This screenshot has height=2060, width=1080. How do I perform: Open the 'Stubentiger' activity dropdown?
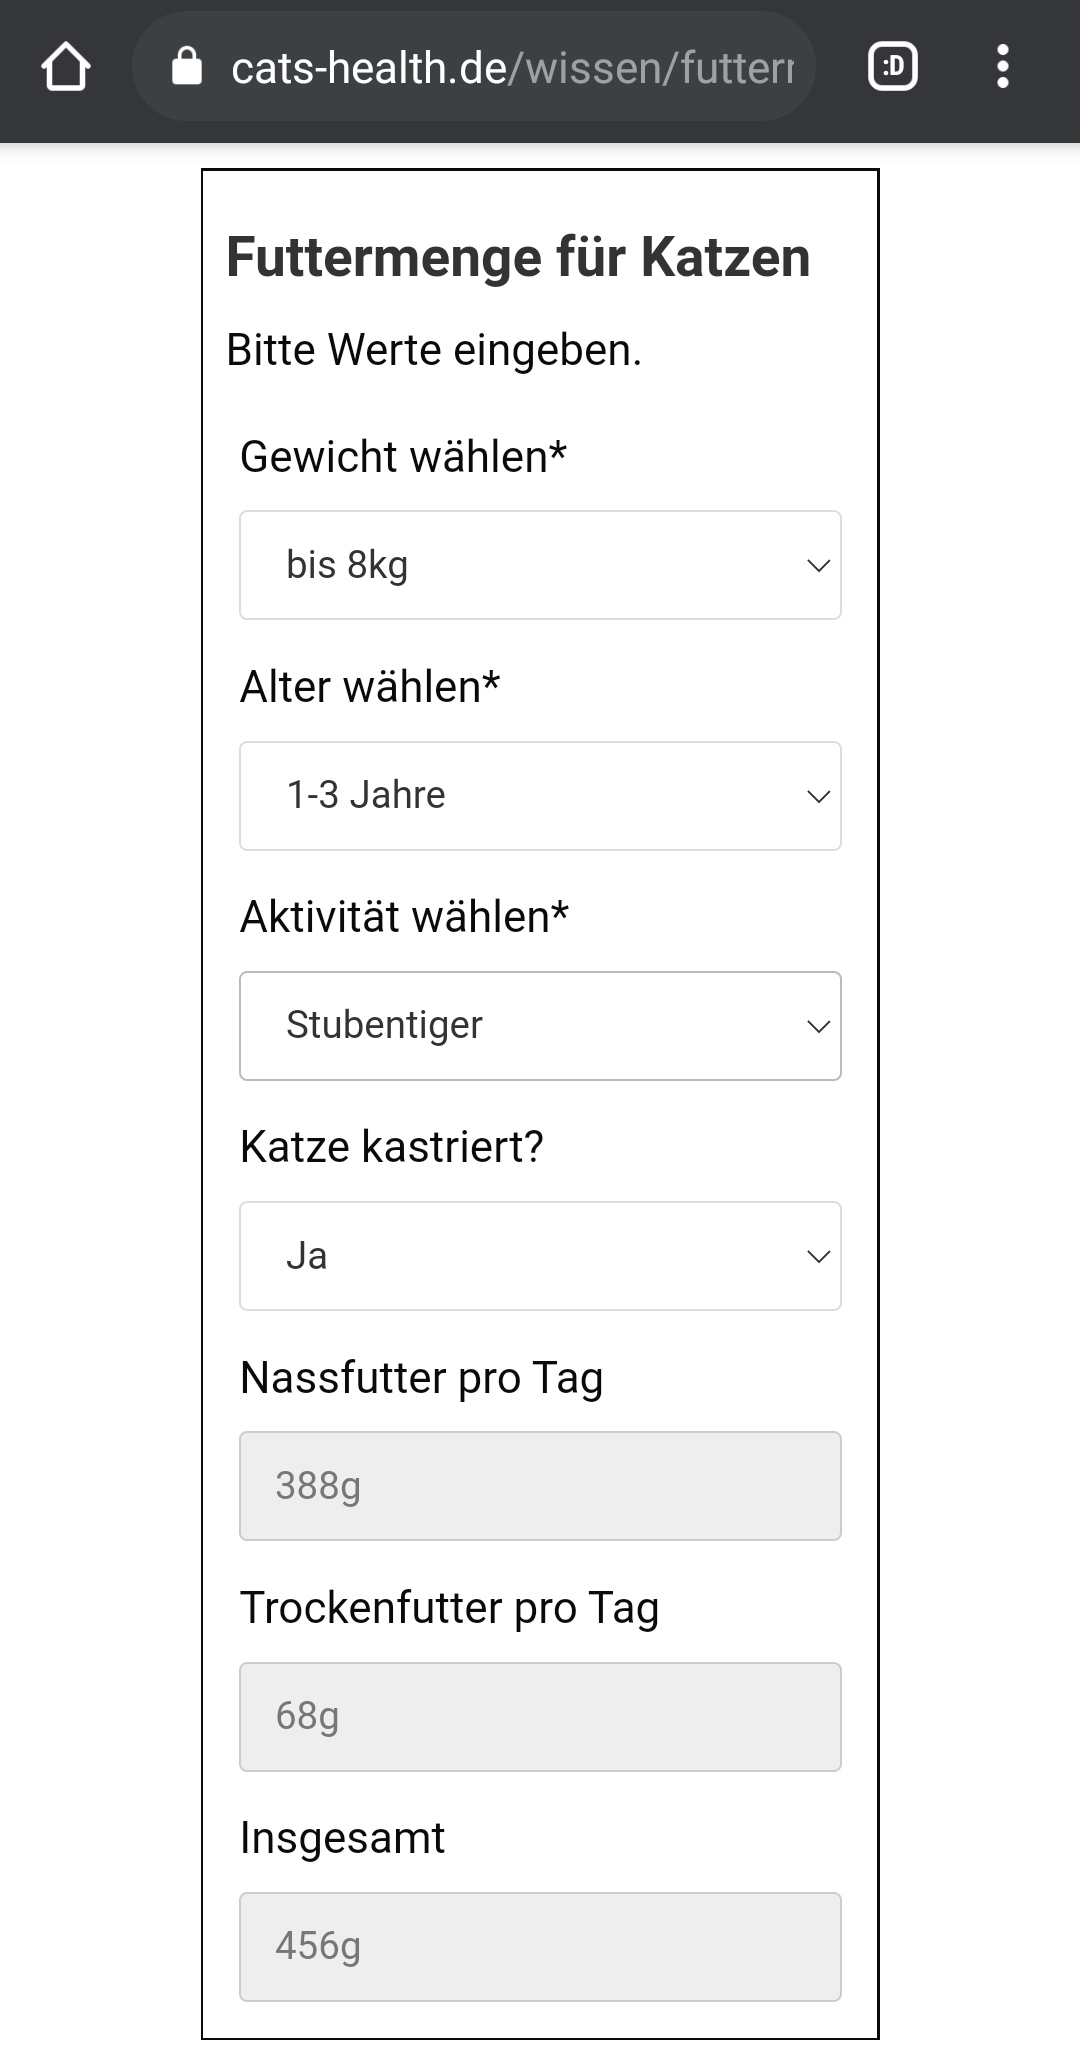(540, 1026)
